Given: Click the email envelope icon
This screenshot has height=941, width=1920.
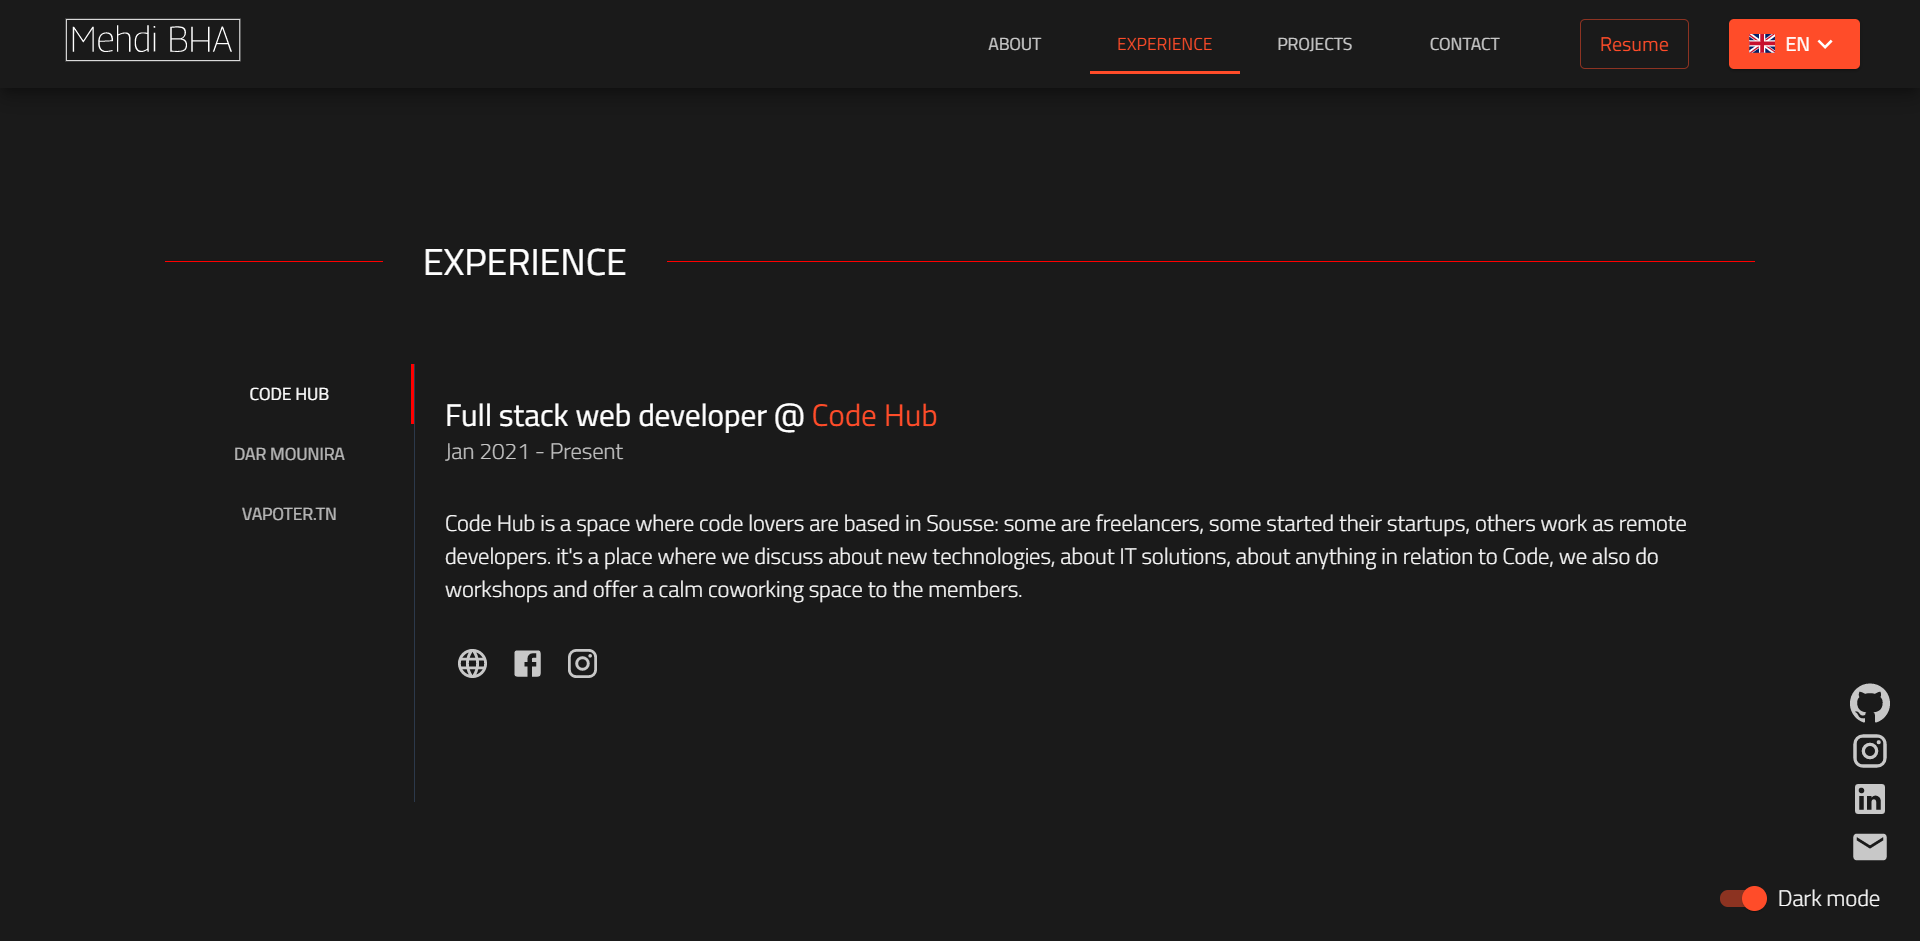Looking at the screenshot, I should click(1869, 847).
